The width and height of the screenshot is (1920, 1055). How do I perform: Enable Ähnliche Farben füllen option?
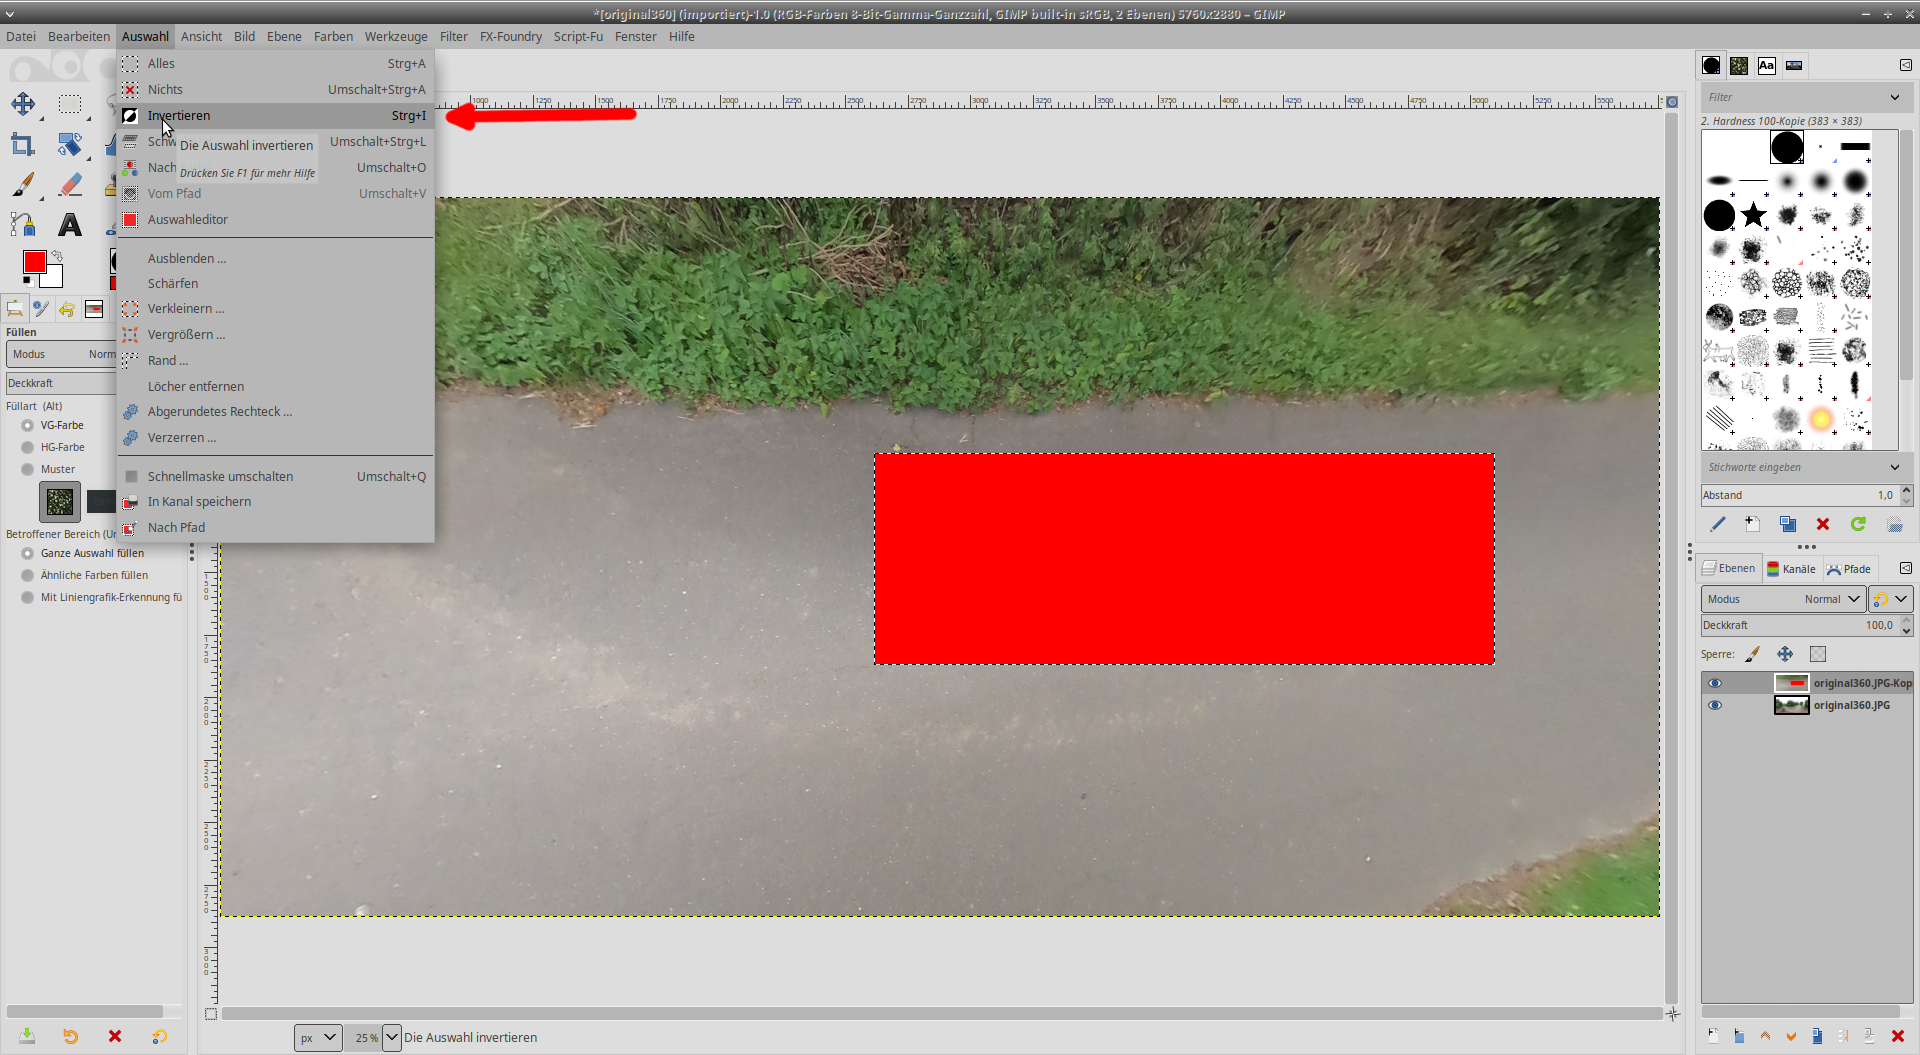click(28, 575)
